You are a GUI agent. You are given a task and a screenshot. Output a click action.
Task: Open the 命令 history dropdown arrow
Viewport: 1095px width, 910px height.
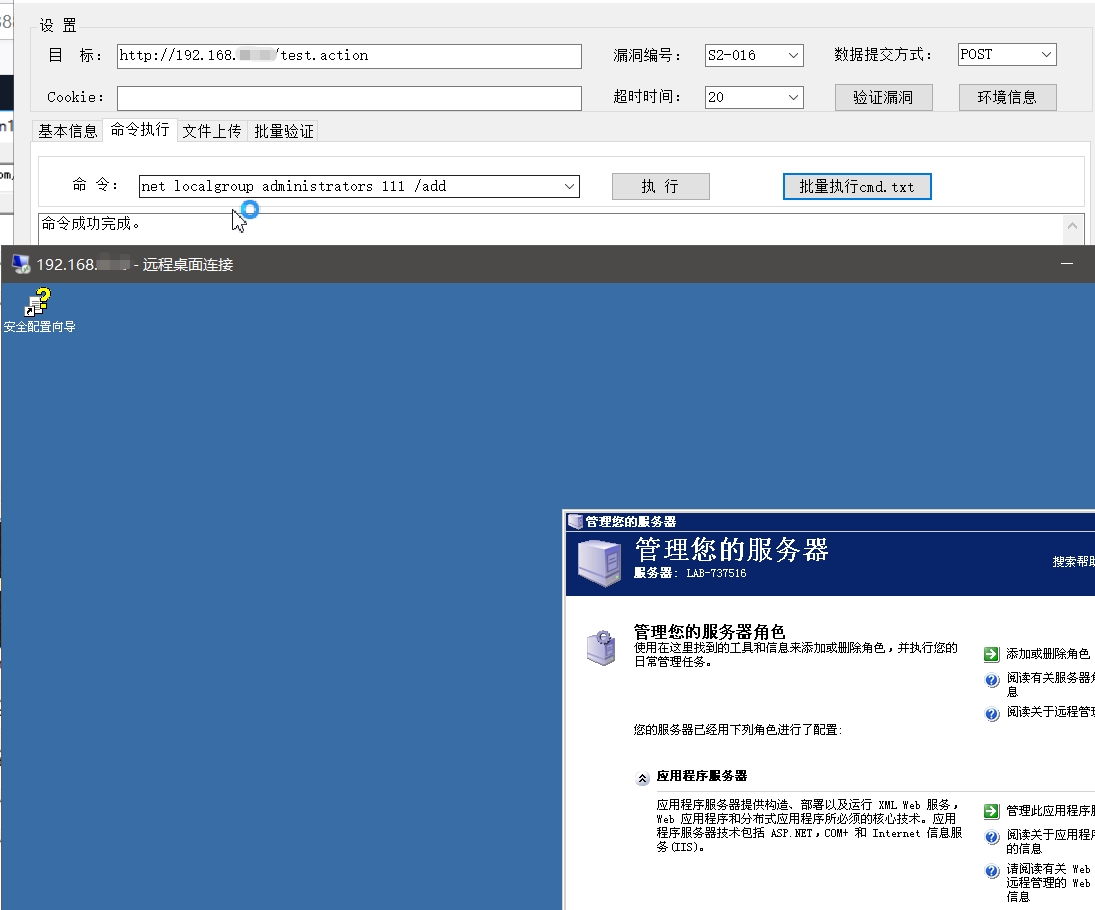(x=570, y=186)
